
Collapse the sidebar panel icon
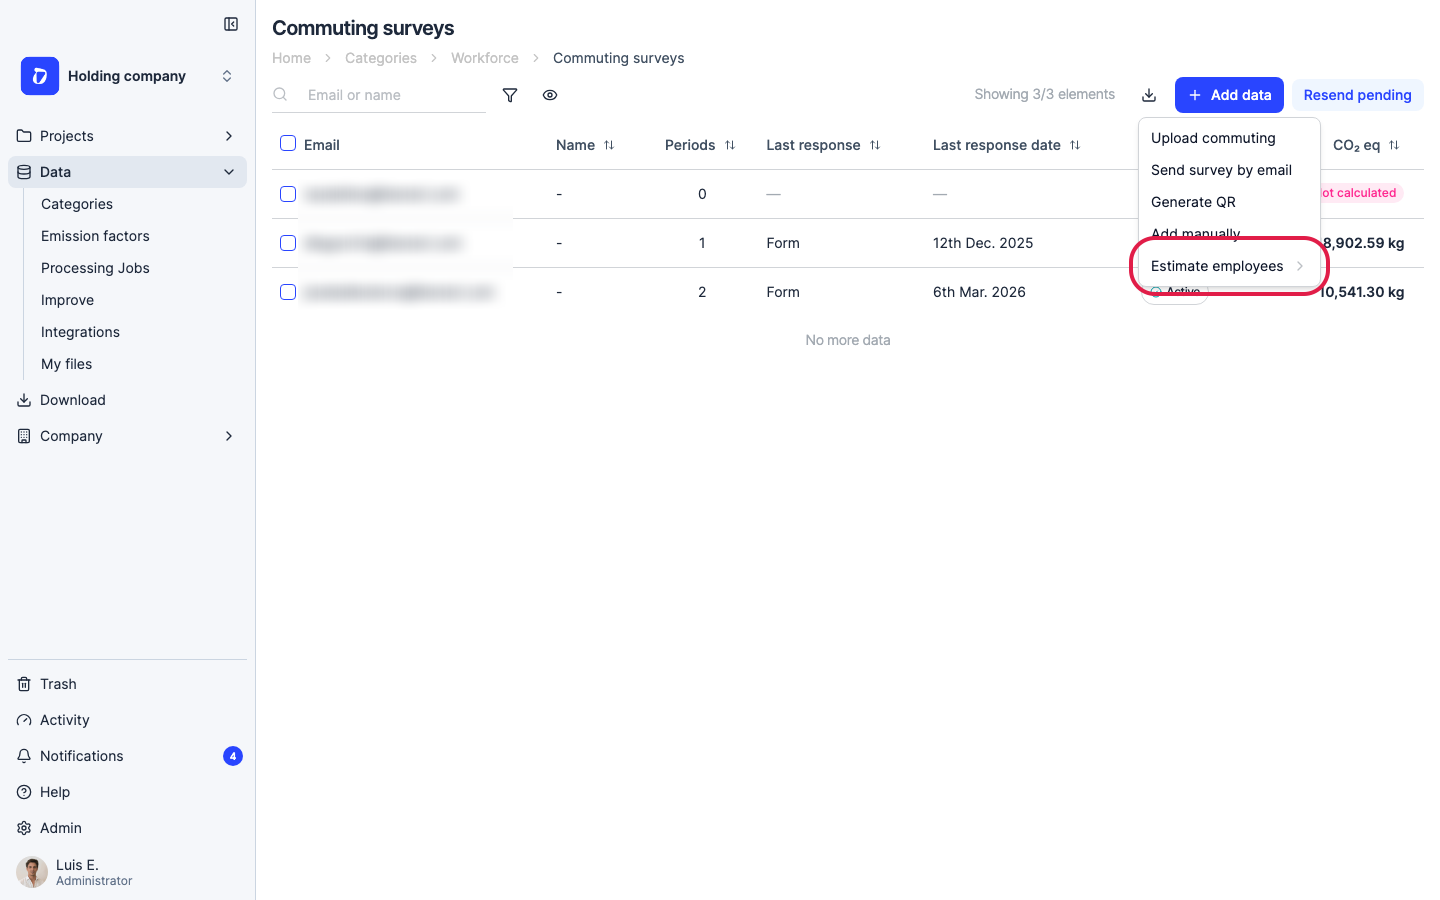[231, 24]
